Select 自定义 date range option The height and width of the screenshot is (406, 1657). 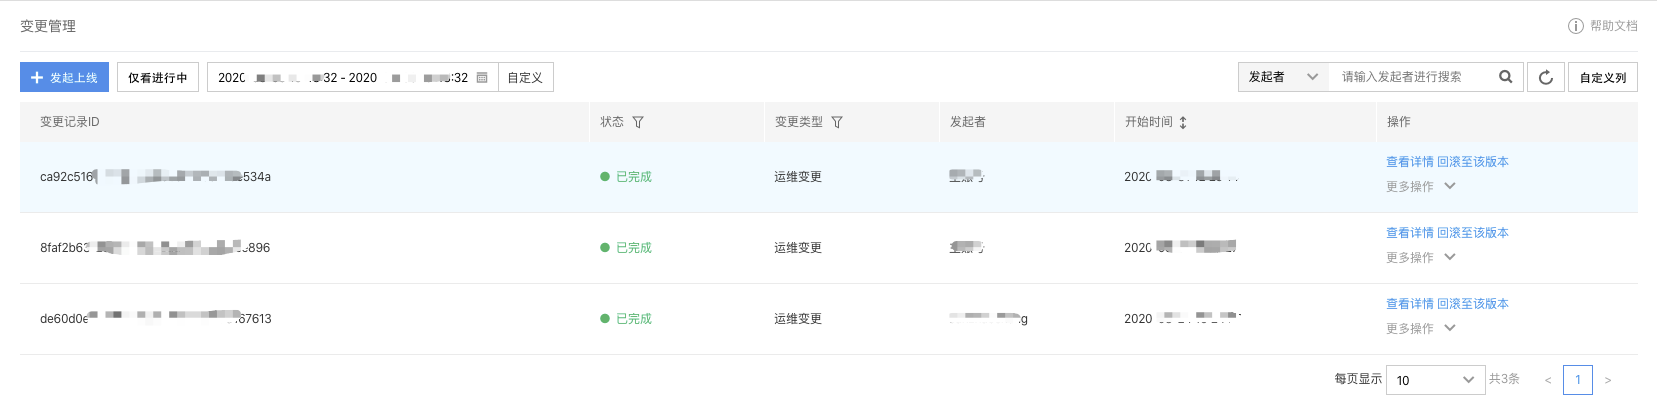[x=525, y=77]
